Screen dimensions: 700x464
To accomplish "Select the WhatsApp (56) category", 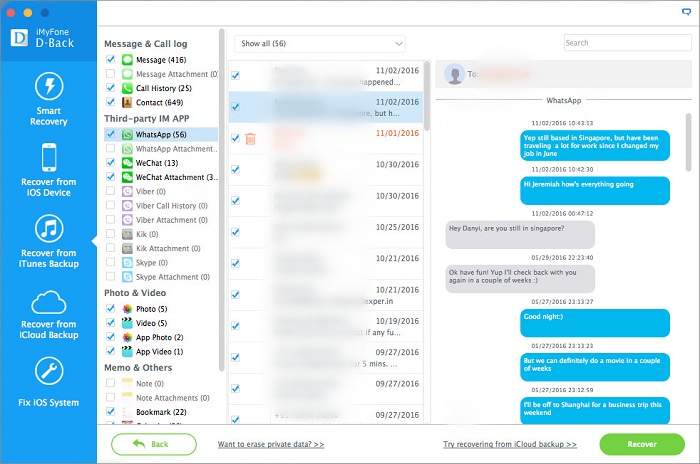I will tap(161, 134).
